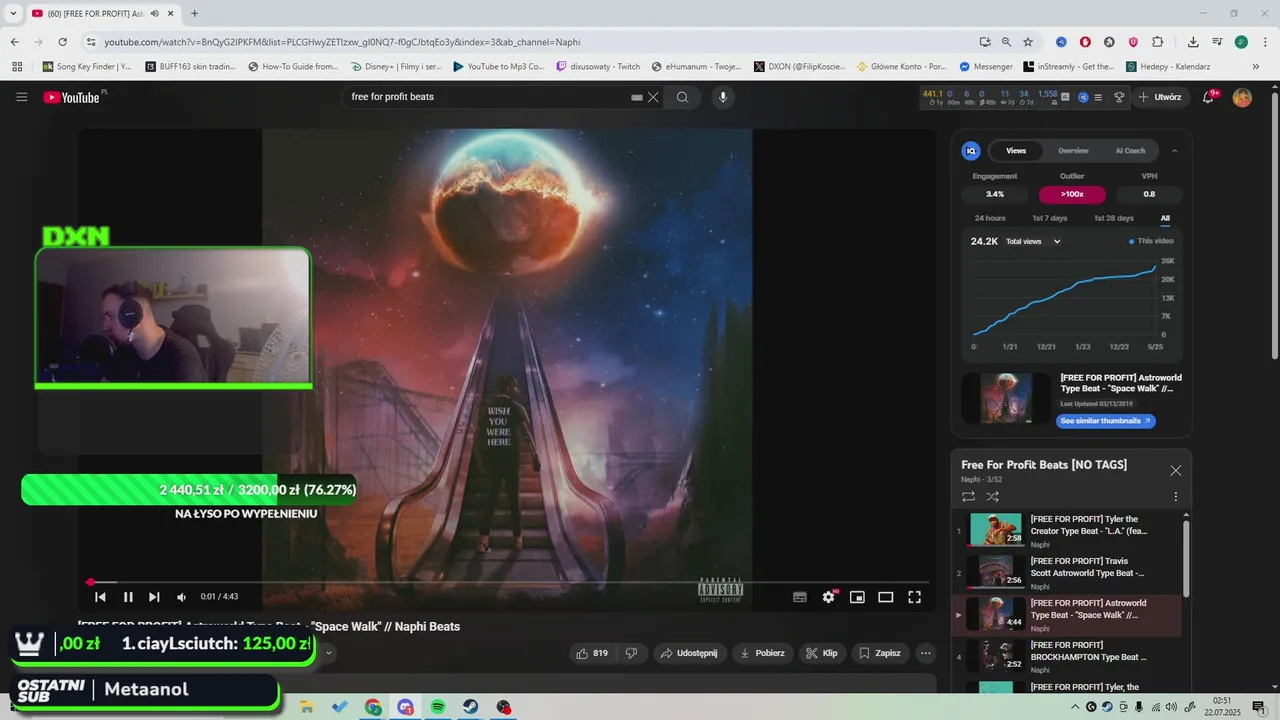The image size is (1280, 720).
Task: Select the 1st 7 days range
Action: 1050,218
